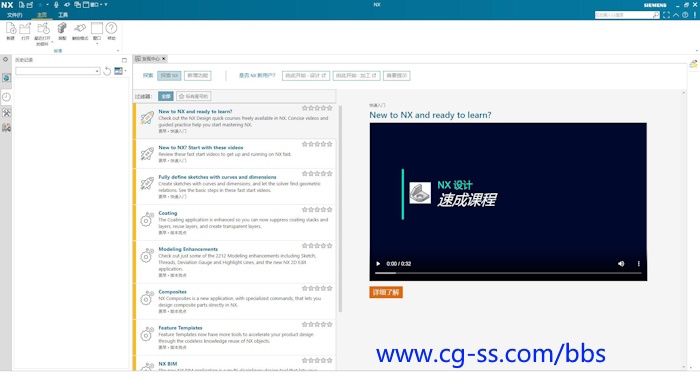Expand the recently opened parts dropdown arrow

coord(52,42)
